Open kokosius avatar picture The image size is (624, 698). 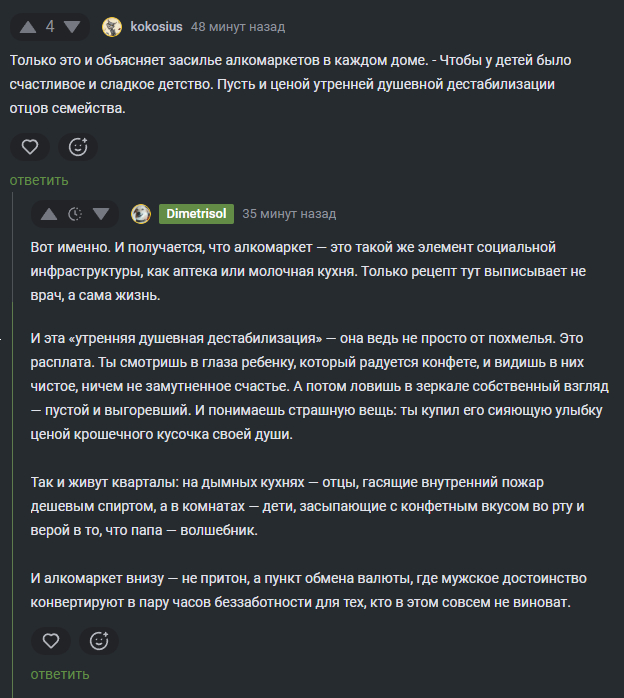click(112, 27)
